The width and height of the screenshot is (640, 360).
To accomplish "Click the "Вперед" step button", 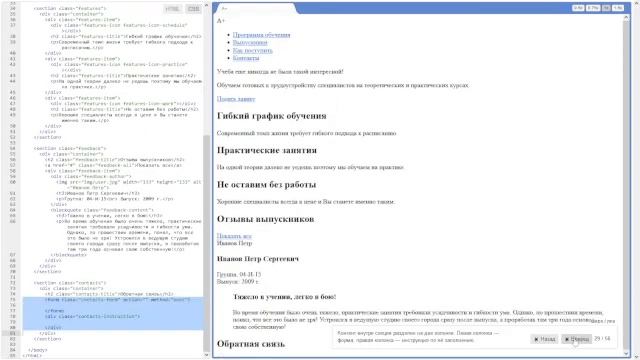I will tap(576, 339).
